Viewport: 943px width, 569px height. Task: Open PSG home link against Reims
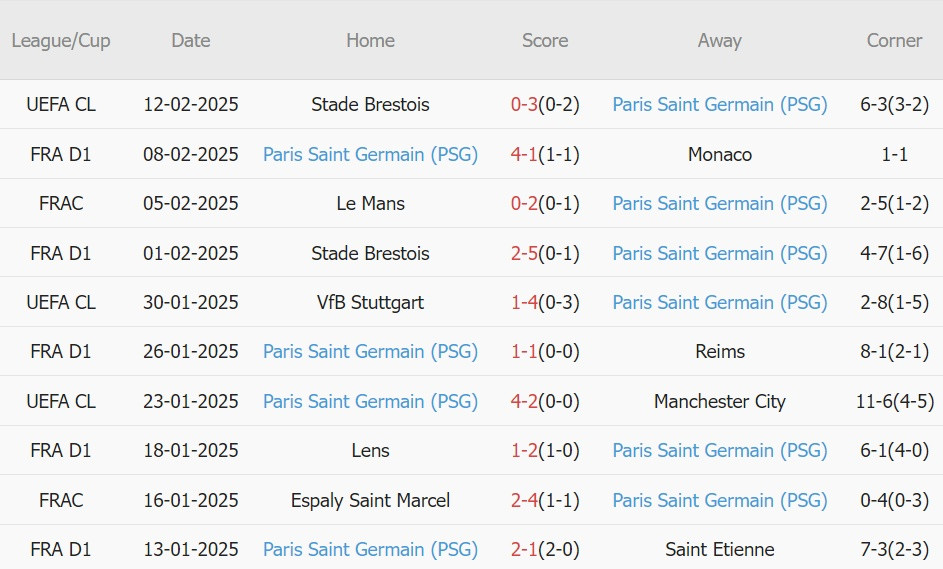pyautogui.click(x=370, y=352)
